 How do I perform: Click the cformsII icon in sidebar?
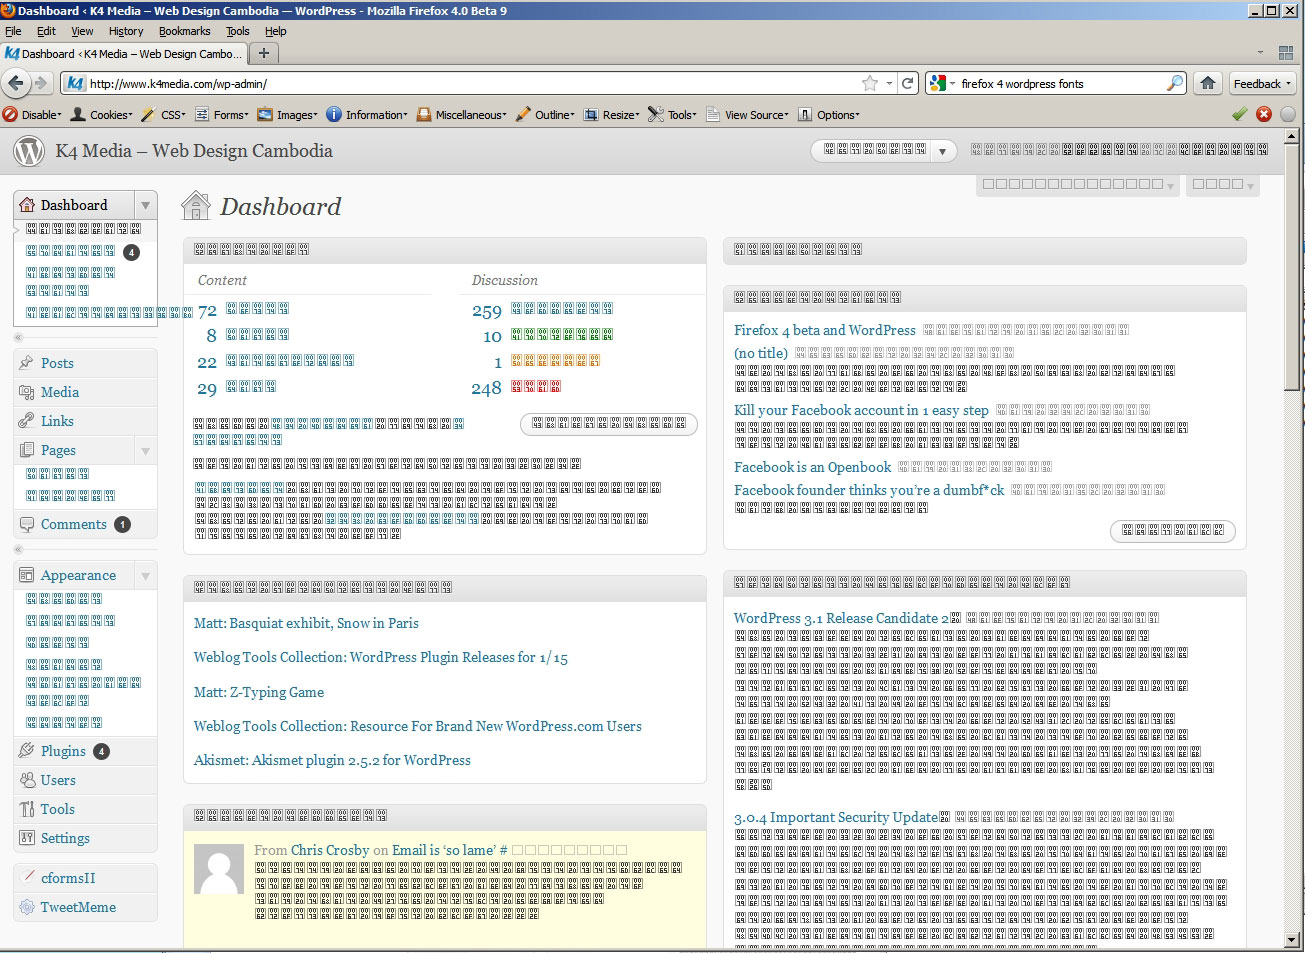tap(27, 878)
